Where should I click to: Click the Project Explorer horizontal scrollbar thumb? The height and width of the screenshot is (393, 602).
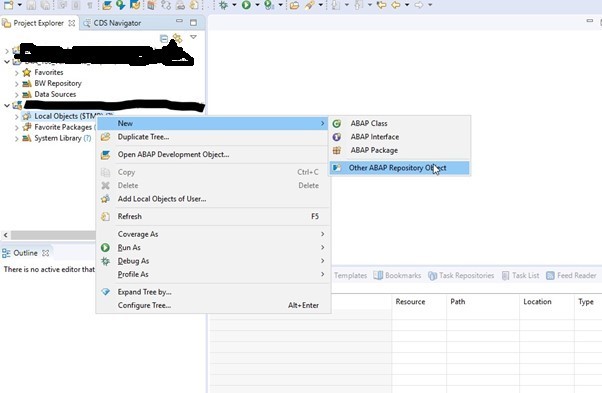[53, 235]
